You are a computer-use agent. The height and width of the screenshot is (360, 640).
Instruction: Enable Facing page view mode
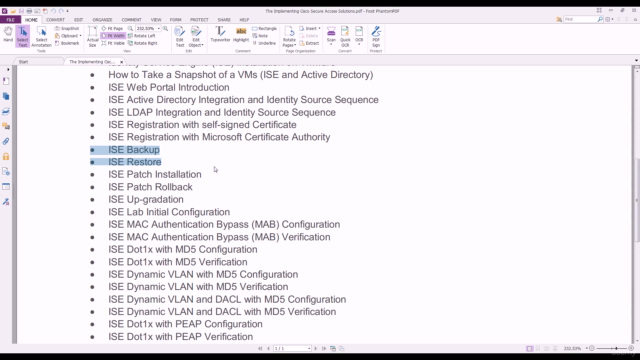(547, 349)
